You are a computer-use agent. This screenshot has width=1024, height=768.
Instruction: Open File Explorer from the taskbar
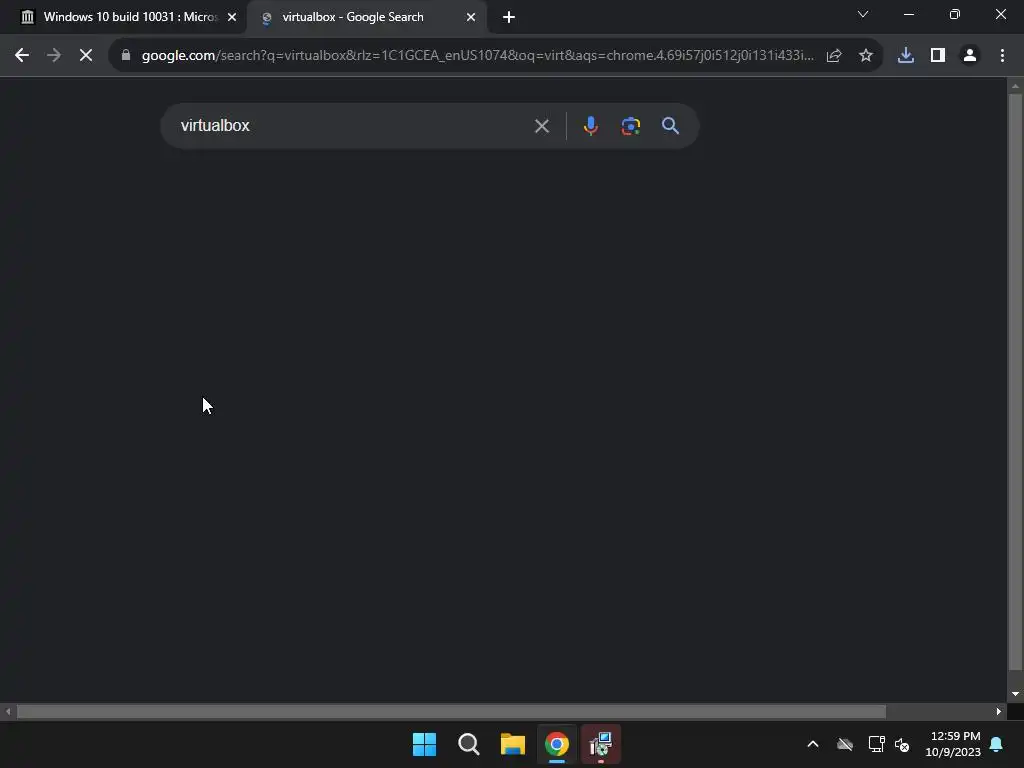[x=513, y=744]
